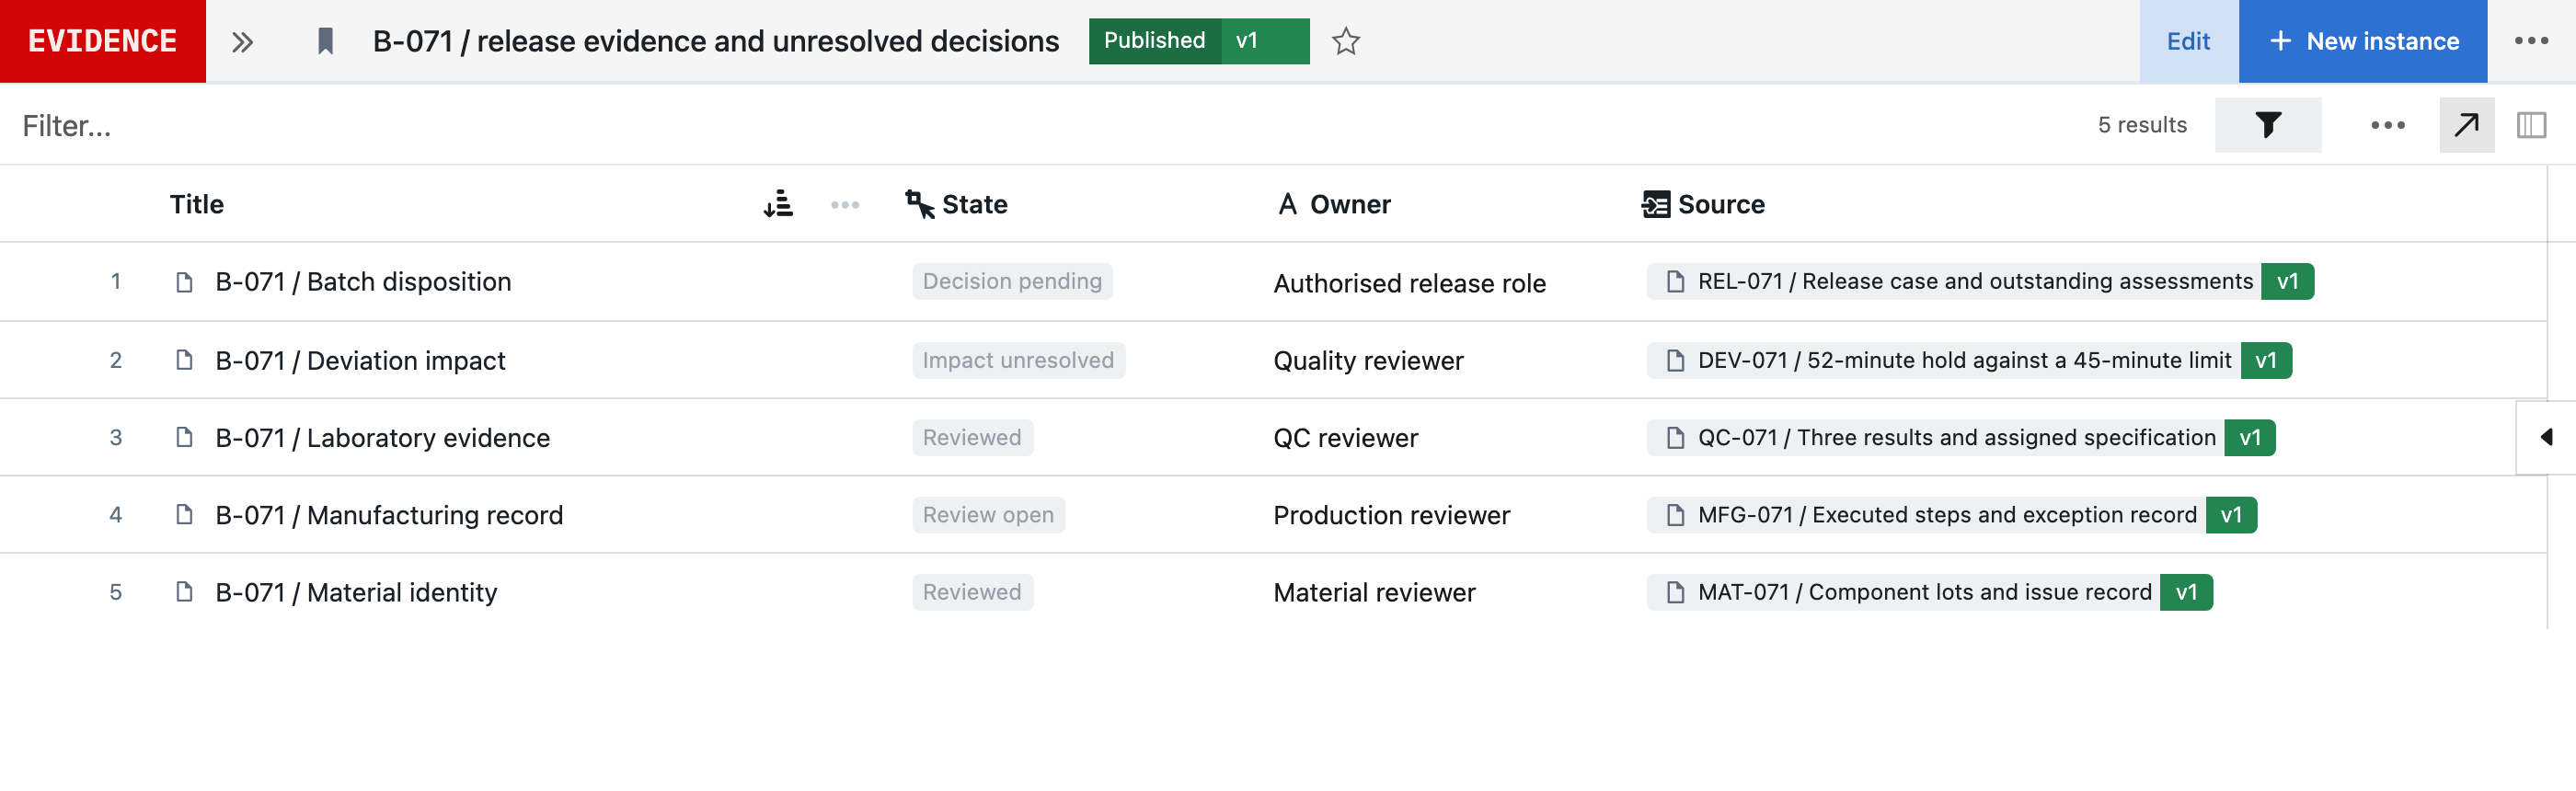Viewport: 2576px width, 791px height.
Task: Open B-071 / Deviation impact row
Action: click(360, 360)
